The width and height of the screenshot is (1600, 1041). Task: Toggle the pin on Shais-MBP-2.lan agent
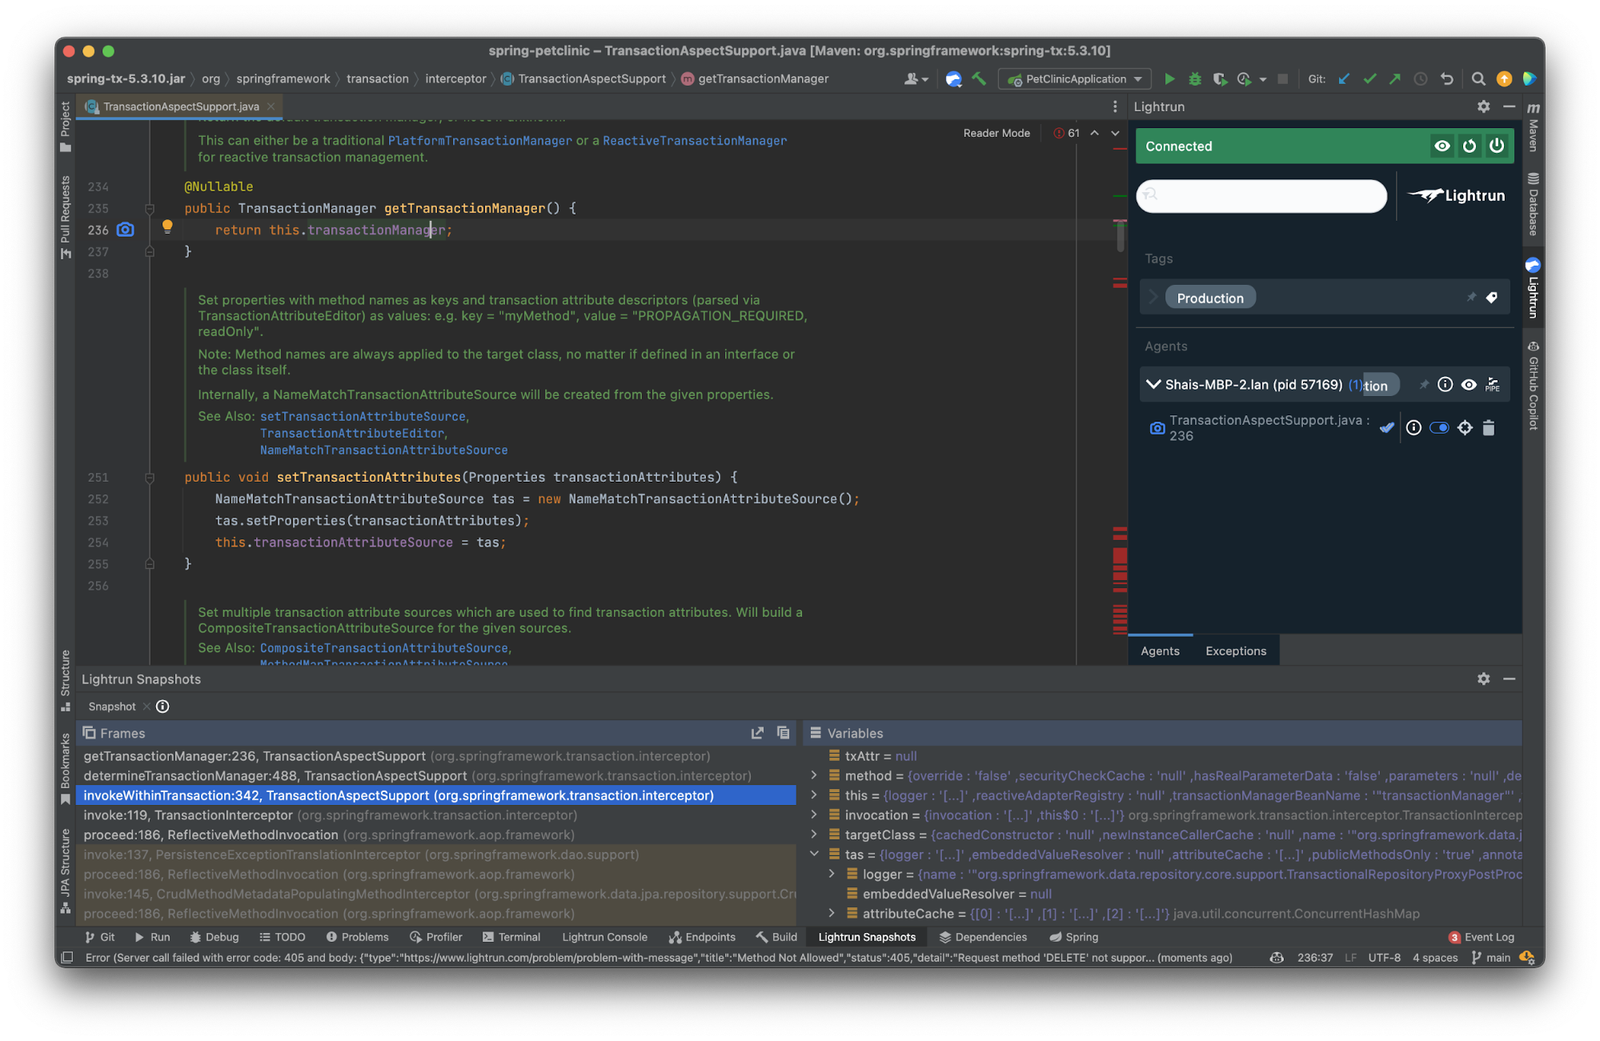1424,385
